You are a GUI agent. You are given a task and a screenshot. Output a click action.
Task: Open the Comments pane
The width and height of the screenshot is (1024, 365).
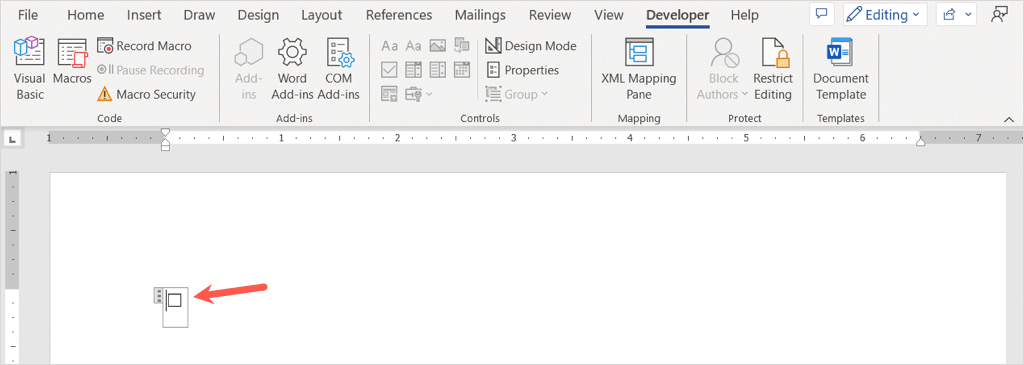click(x=822, y=14)
